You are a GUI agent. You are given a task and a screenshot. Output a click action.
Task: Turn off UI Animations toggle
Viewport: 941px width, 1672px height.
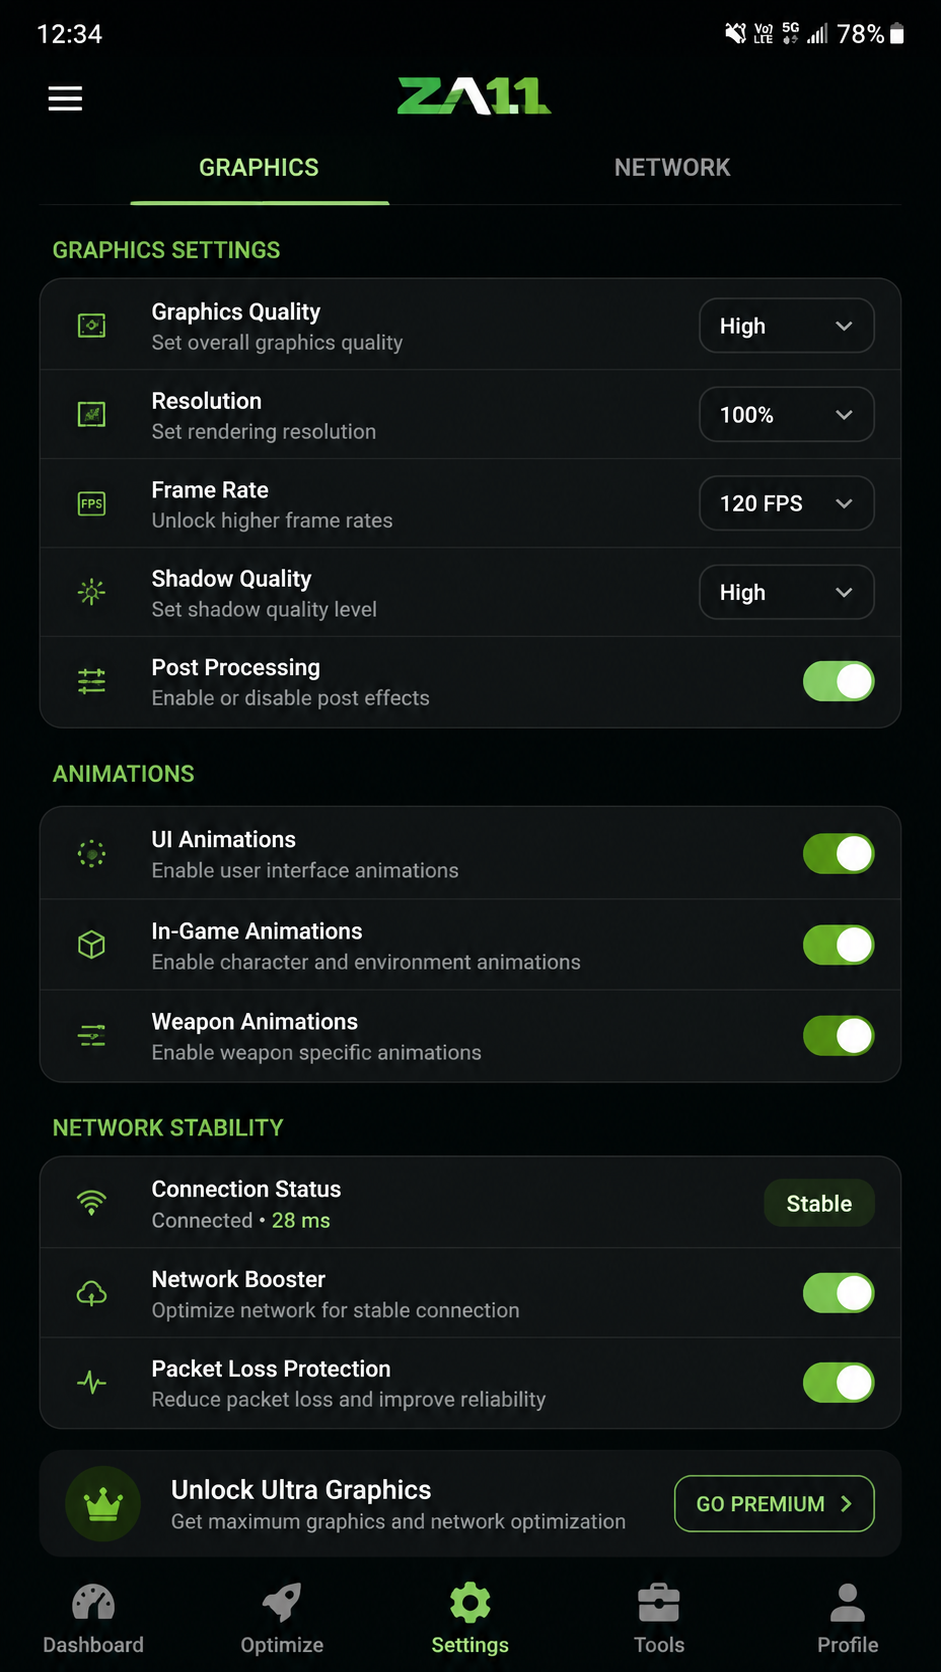(x=839, y=854)
